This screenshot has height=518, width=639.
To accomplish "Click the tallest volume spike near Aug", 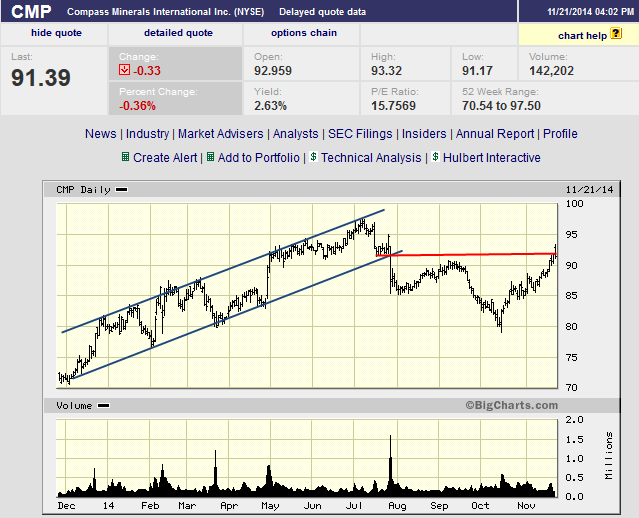I will 390,465.
